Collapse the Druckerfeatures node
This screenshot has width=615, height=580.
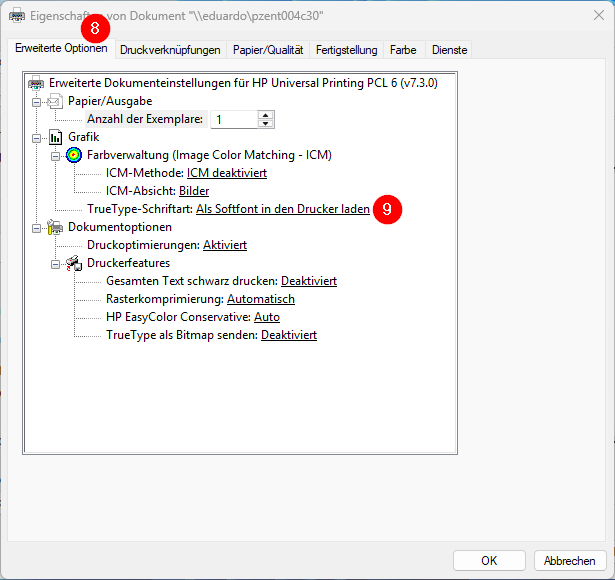[x=55, y=265]
